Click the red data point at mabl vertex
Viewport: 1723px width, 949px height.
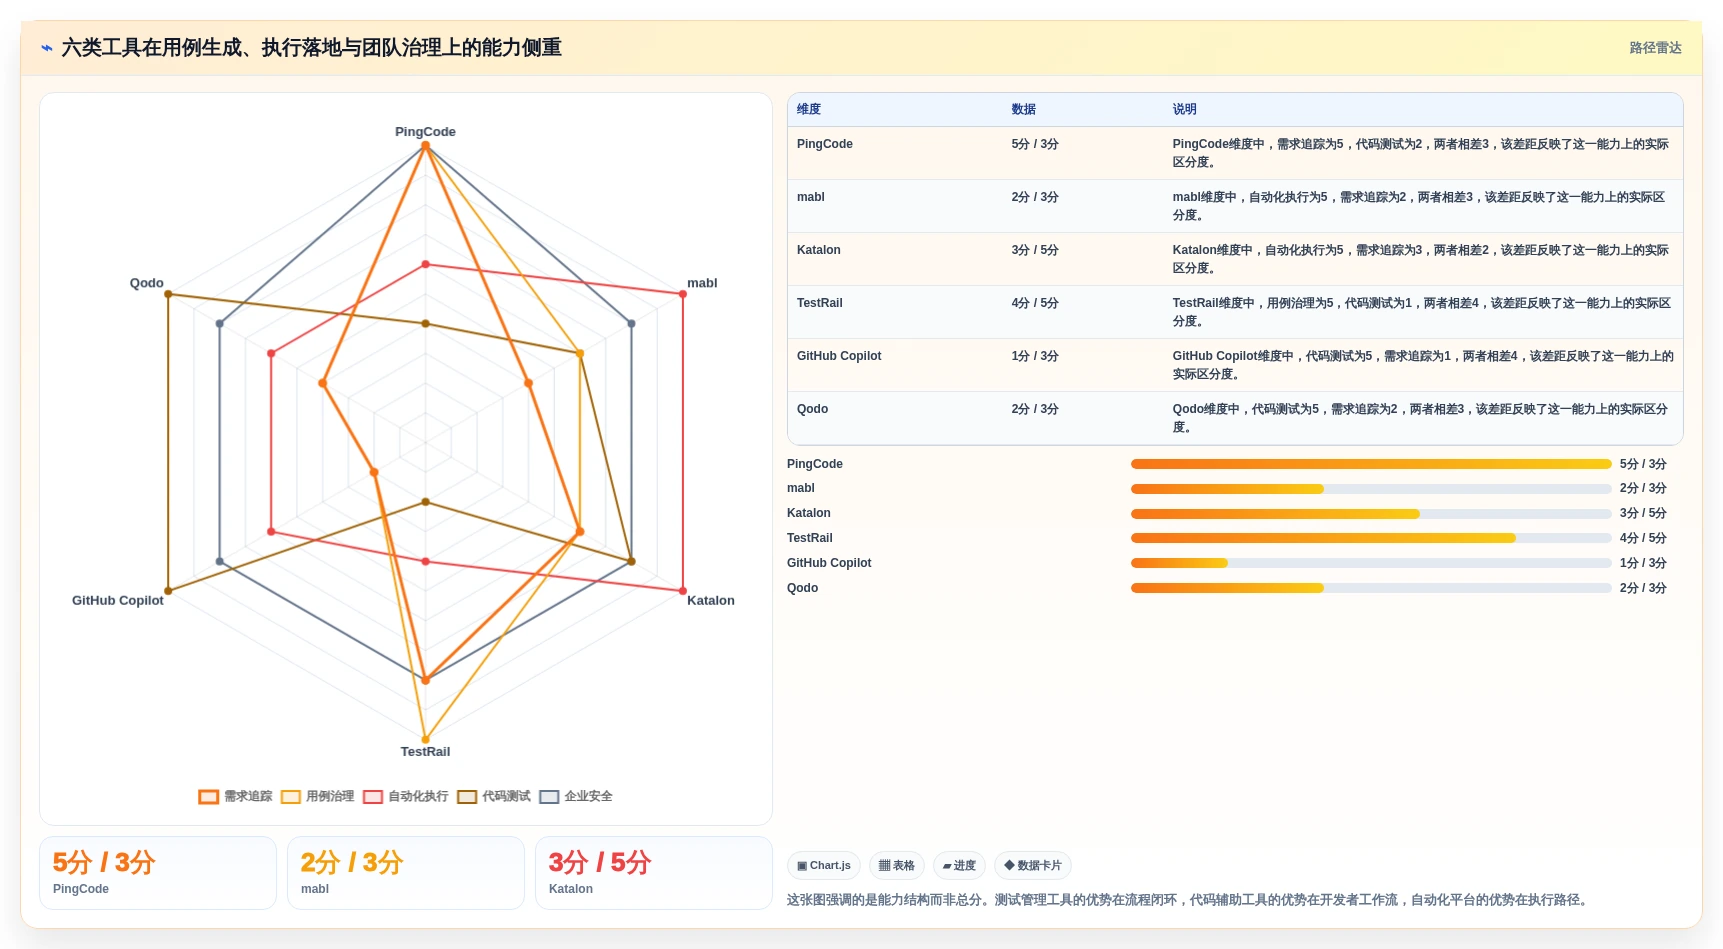tap(683, 294)
